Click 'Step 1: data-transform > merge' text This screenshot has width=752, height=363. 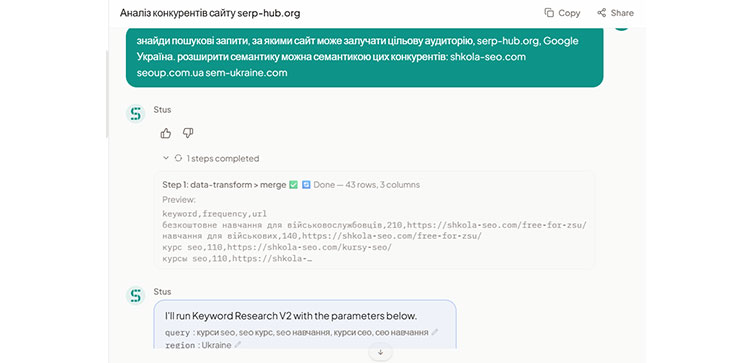tap(224, 185)
